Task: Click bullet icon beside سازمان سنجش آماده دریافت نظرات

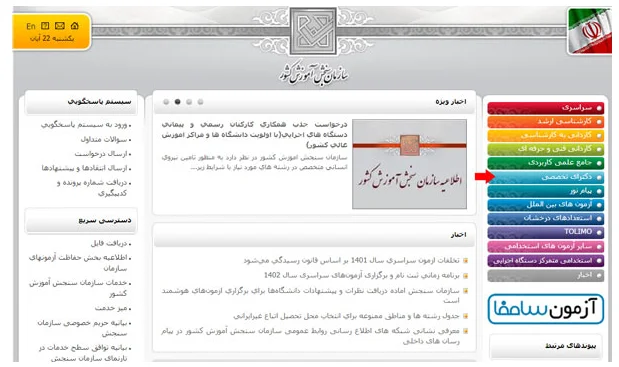Action: 465,291
